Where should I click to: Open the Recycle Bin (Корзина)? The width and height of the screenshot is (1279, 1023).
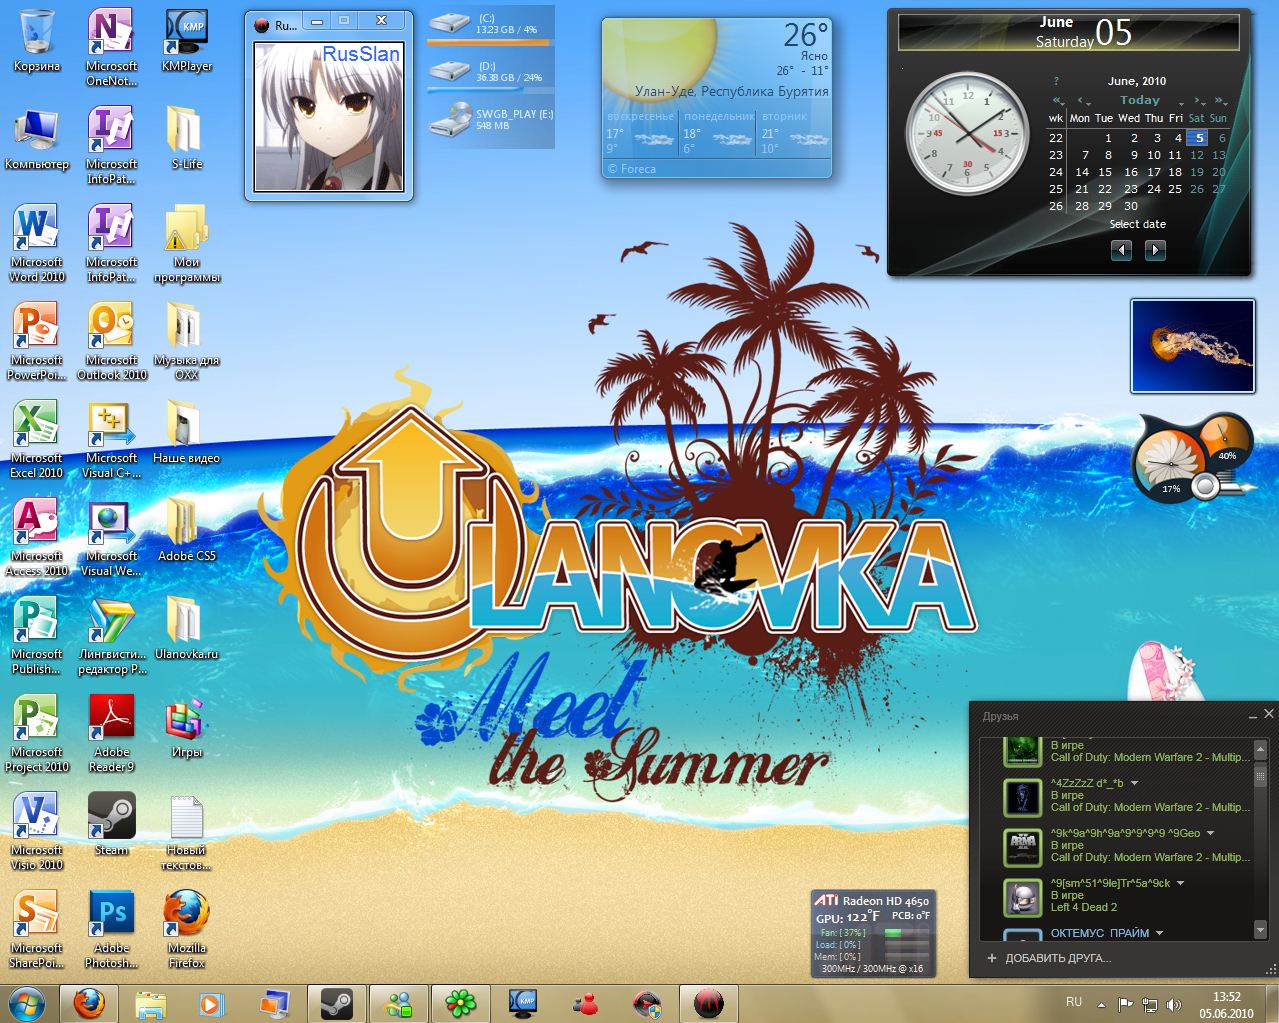(x=36, y=34)
